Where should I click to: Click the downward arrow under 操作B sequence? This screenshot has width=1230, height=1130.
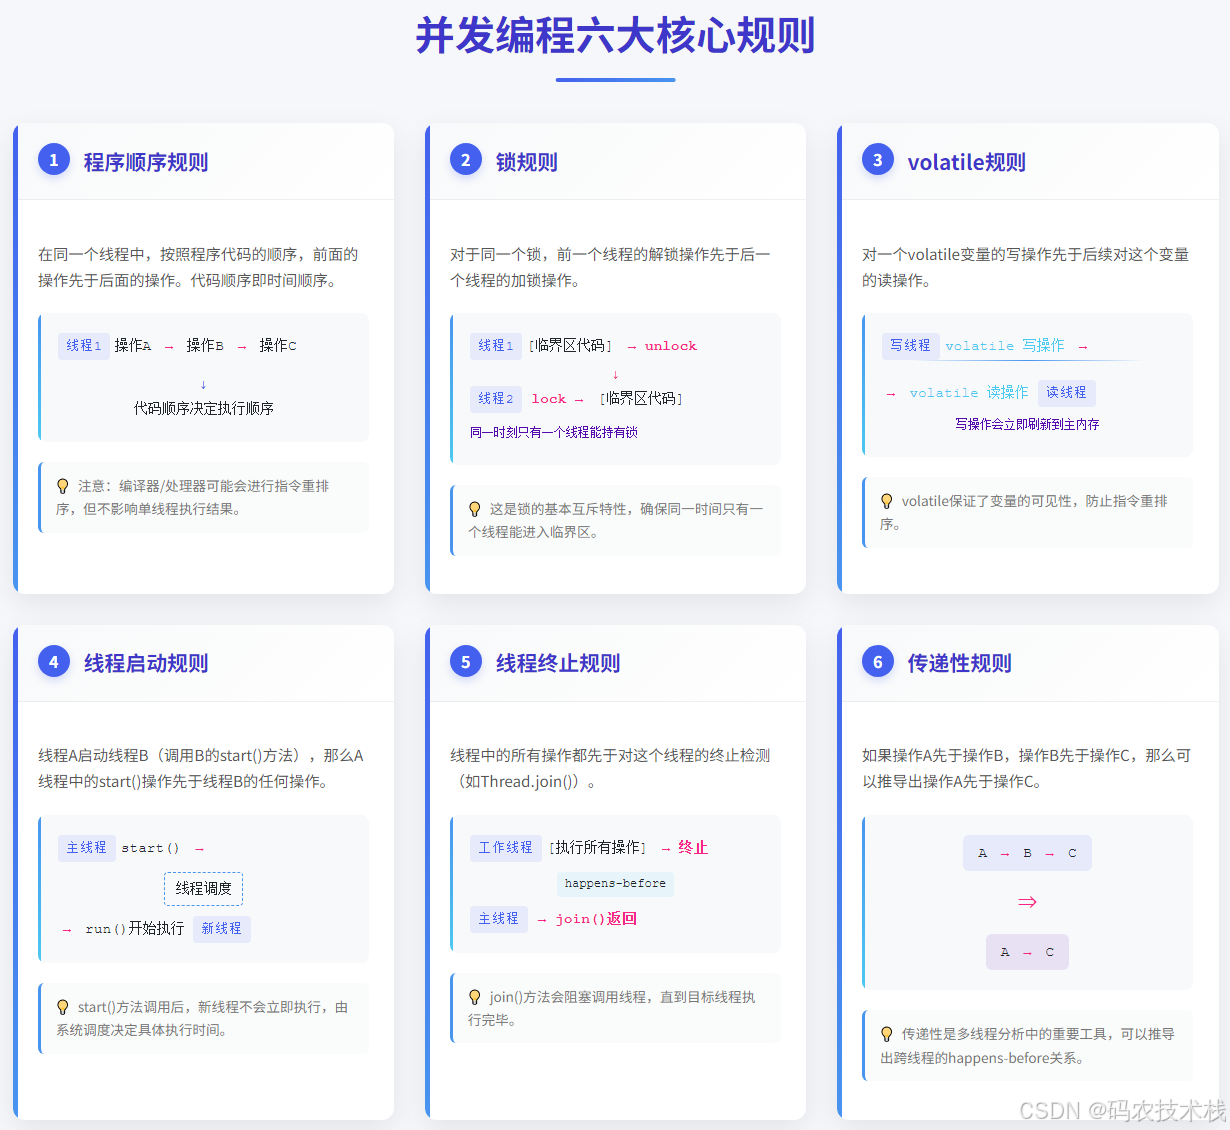(x=203, y=384)
